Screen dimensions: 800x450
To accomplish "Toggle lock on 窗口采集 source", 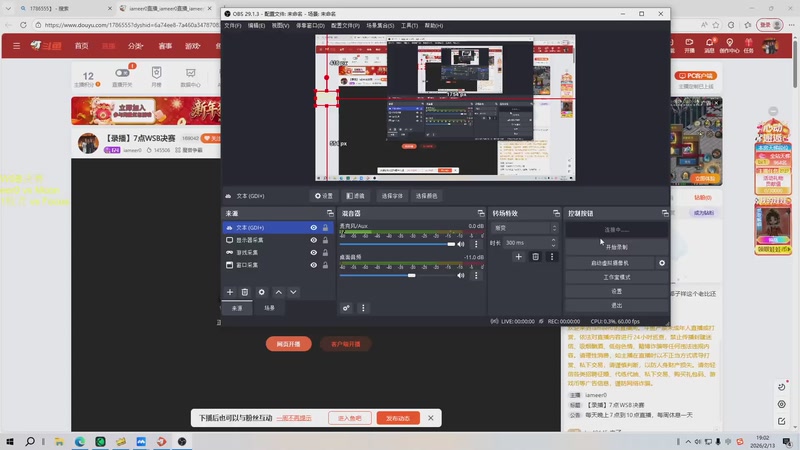I will [325, 265].
